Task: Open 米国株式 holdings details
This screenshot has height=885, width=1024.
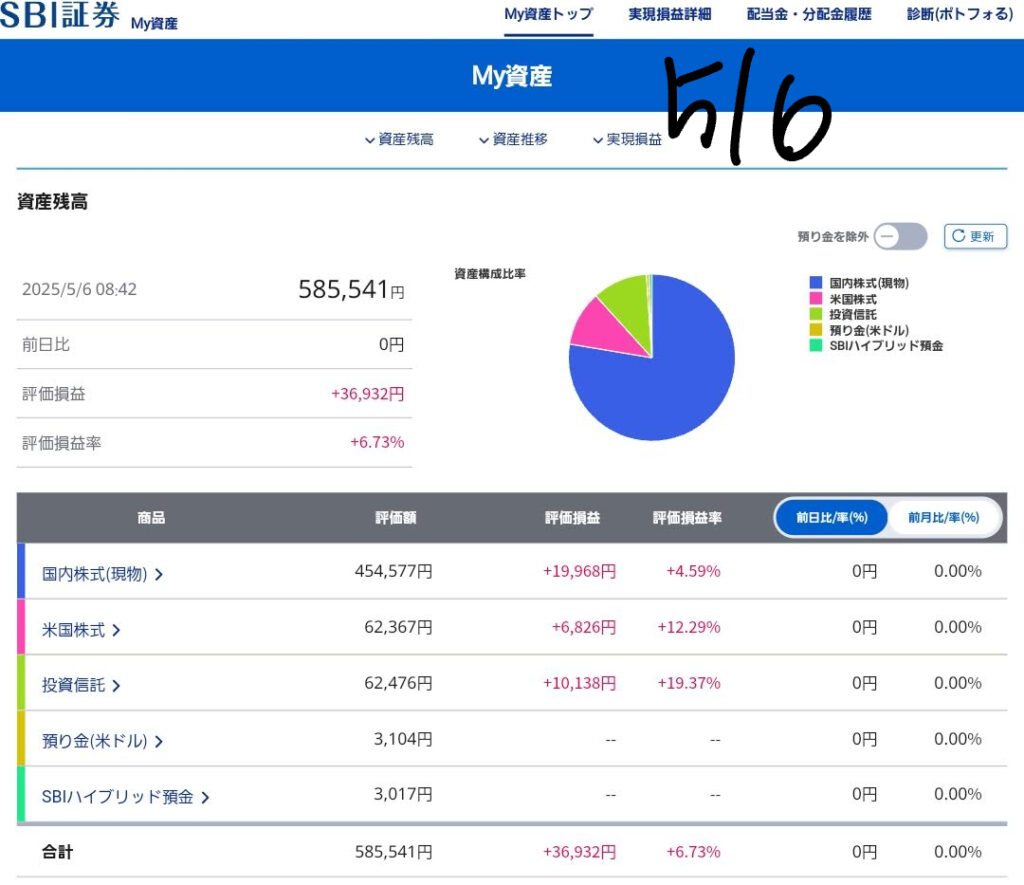Action: click(80, 630)
